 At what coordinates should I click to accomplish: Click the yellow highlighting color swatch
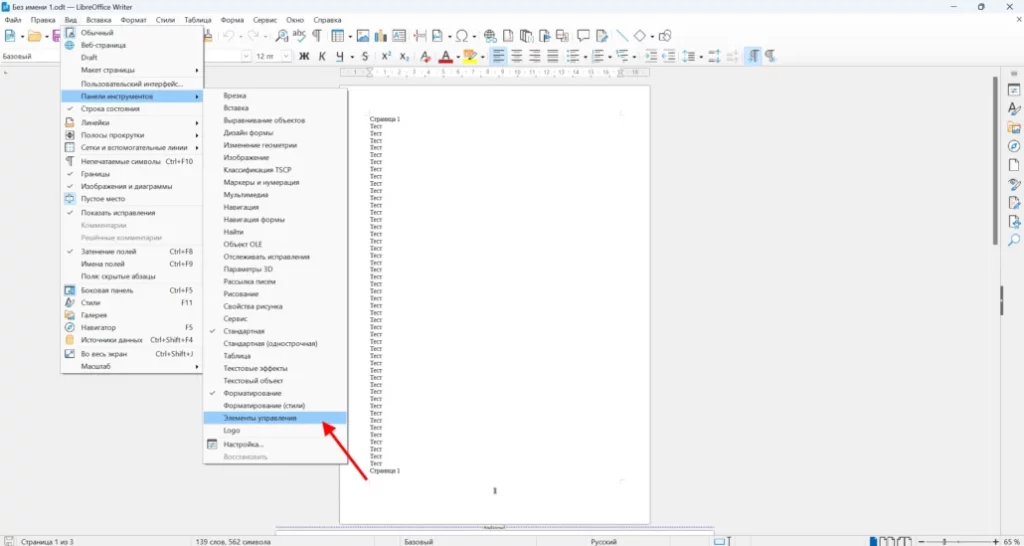(x=470, y=56)
